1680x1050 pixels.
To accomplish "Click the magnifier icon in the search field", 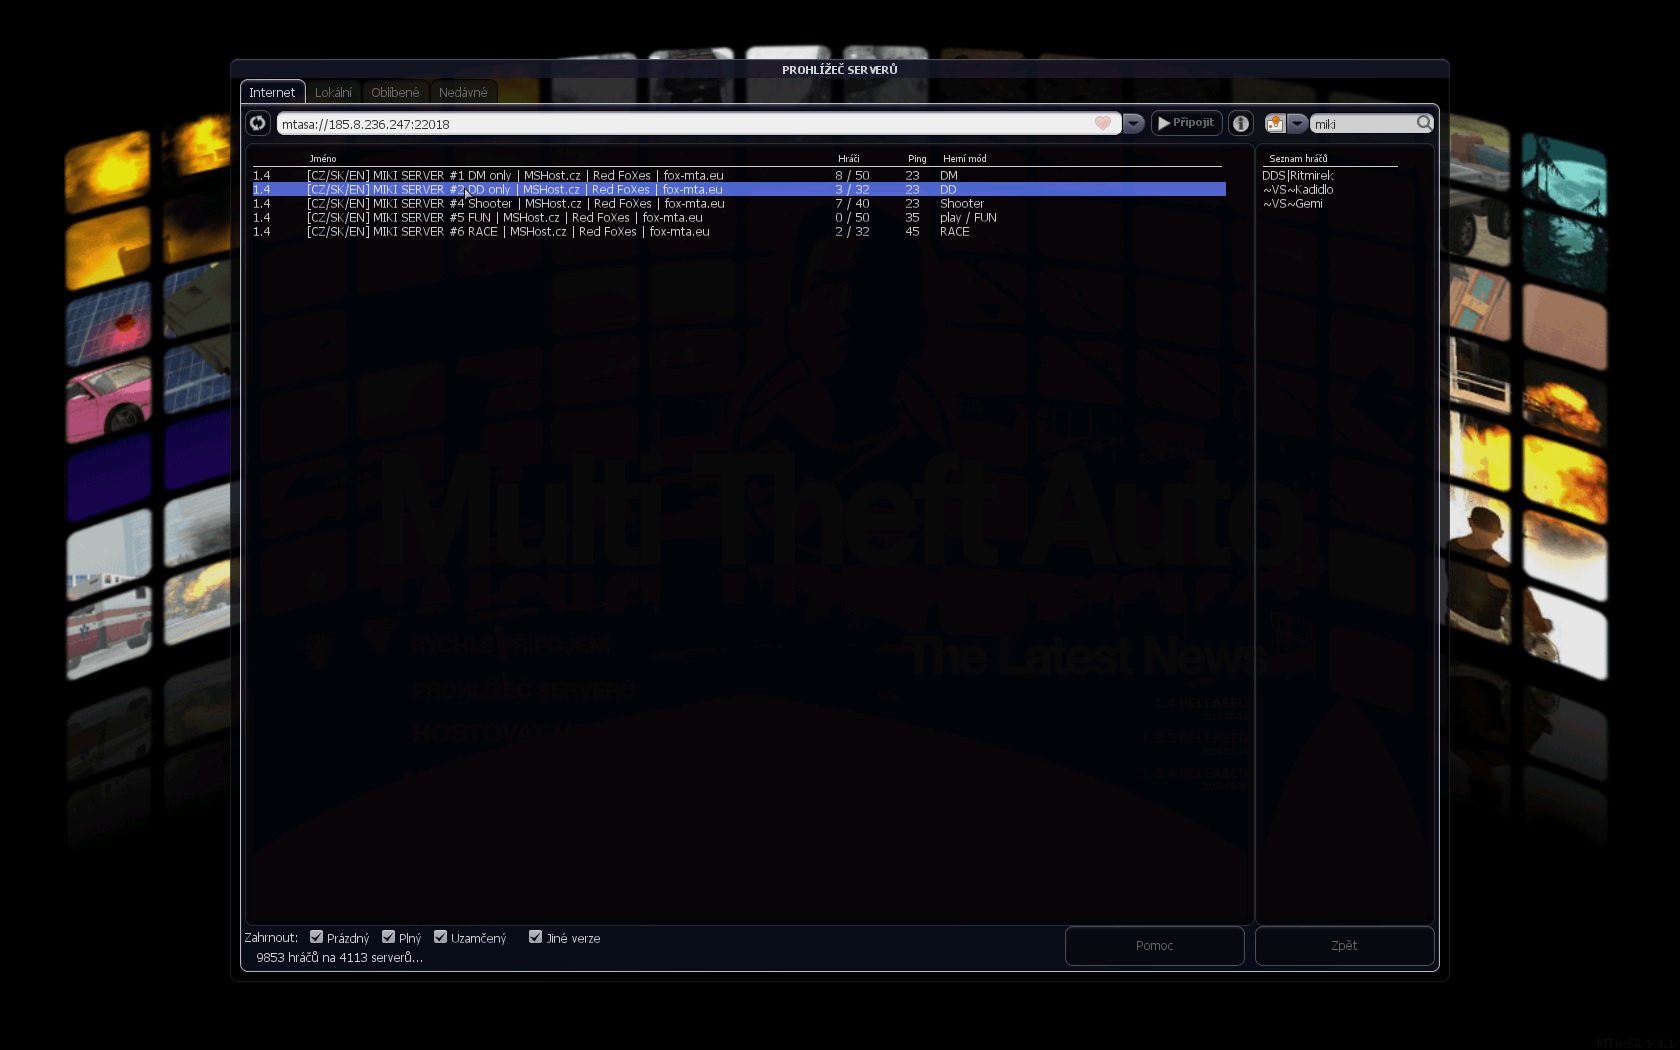I will click(1424, 122).
